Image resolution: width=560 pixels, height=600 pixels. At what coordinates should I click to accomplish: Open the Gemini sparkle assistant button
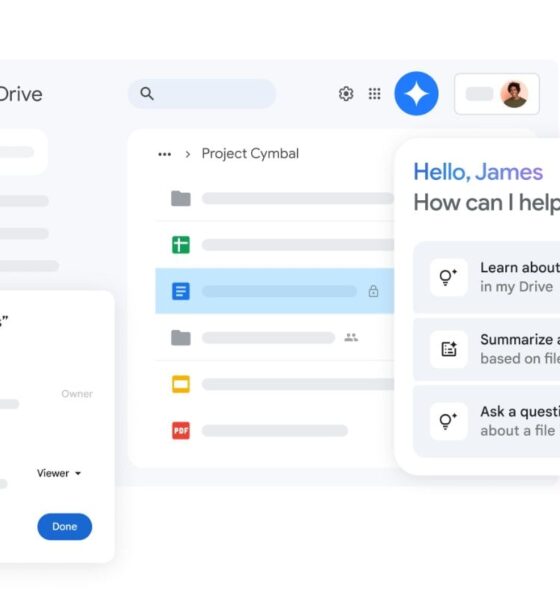[x=416, y=94]
